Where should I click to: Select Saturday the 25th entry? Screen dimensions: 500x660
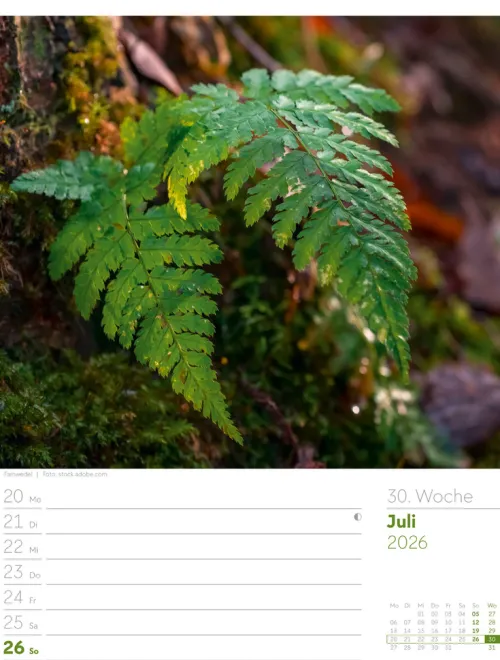pyautogui.click(x=182, y=623)
